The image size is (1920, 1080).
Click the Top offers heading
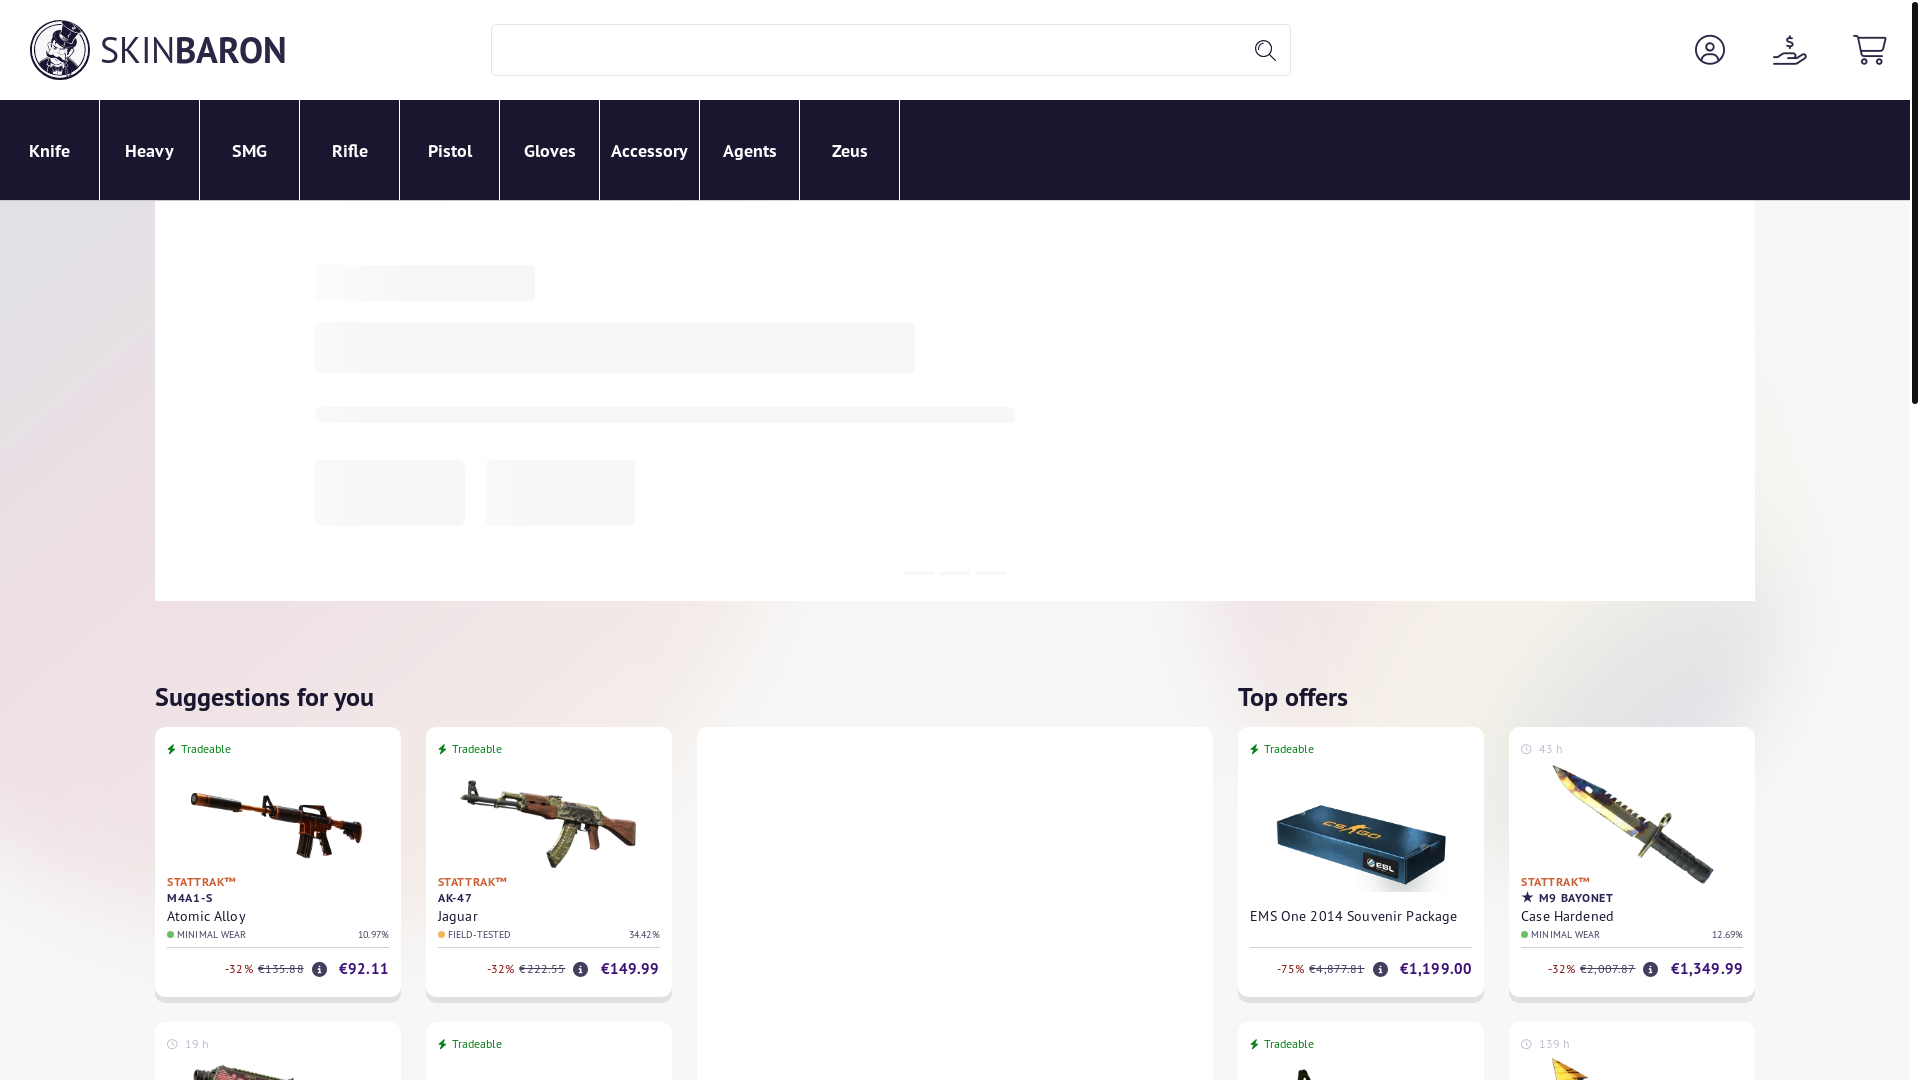tap(1293, 697)
